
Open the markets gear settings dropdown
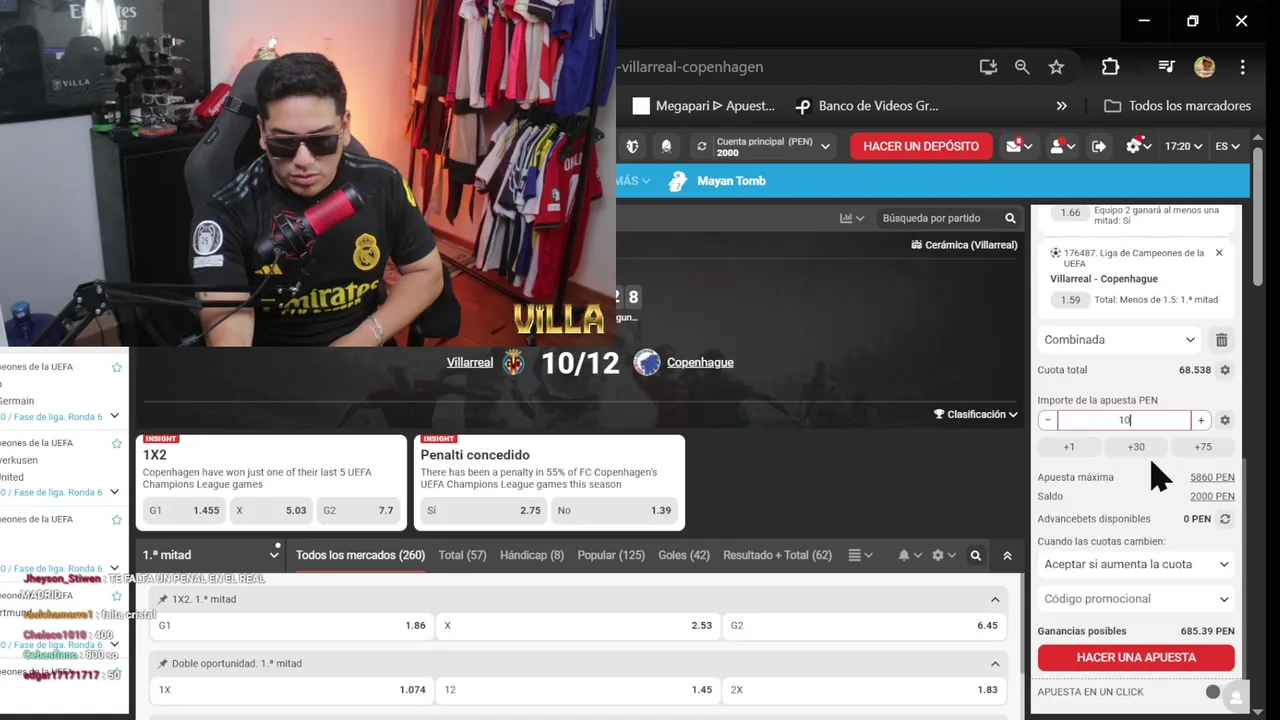pos(943,555)
